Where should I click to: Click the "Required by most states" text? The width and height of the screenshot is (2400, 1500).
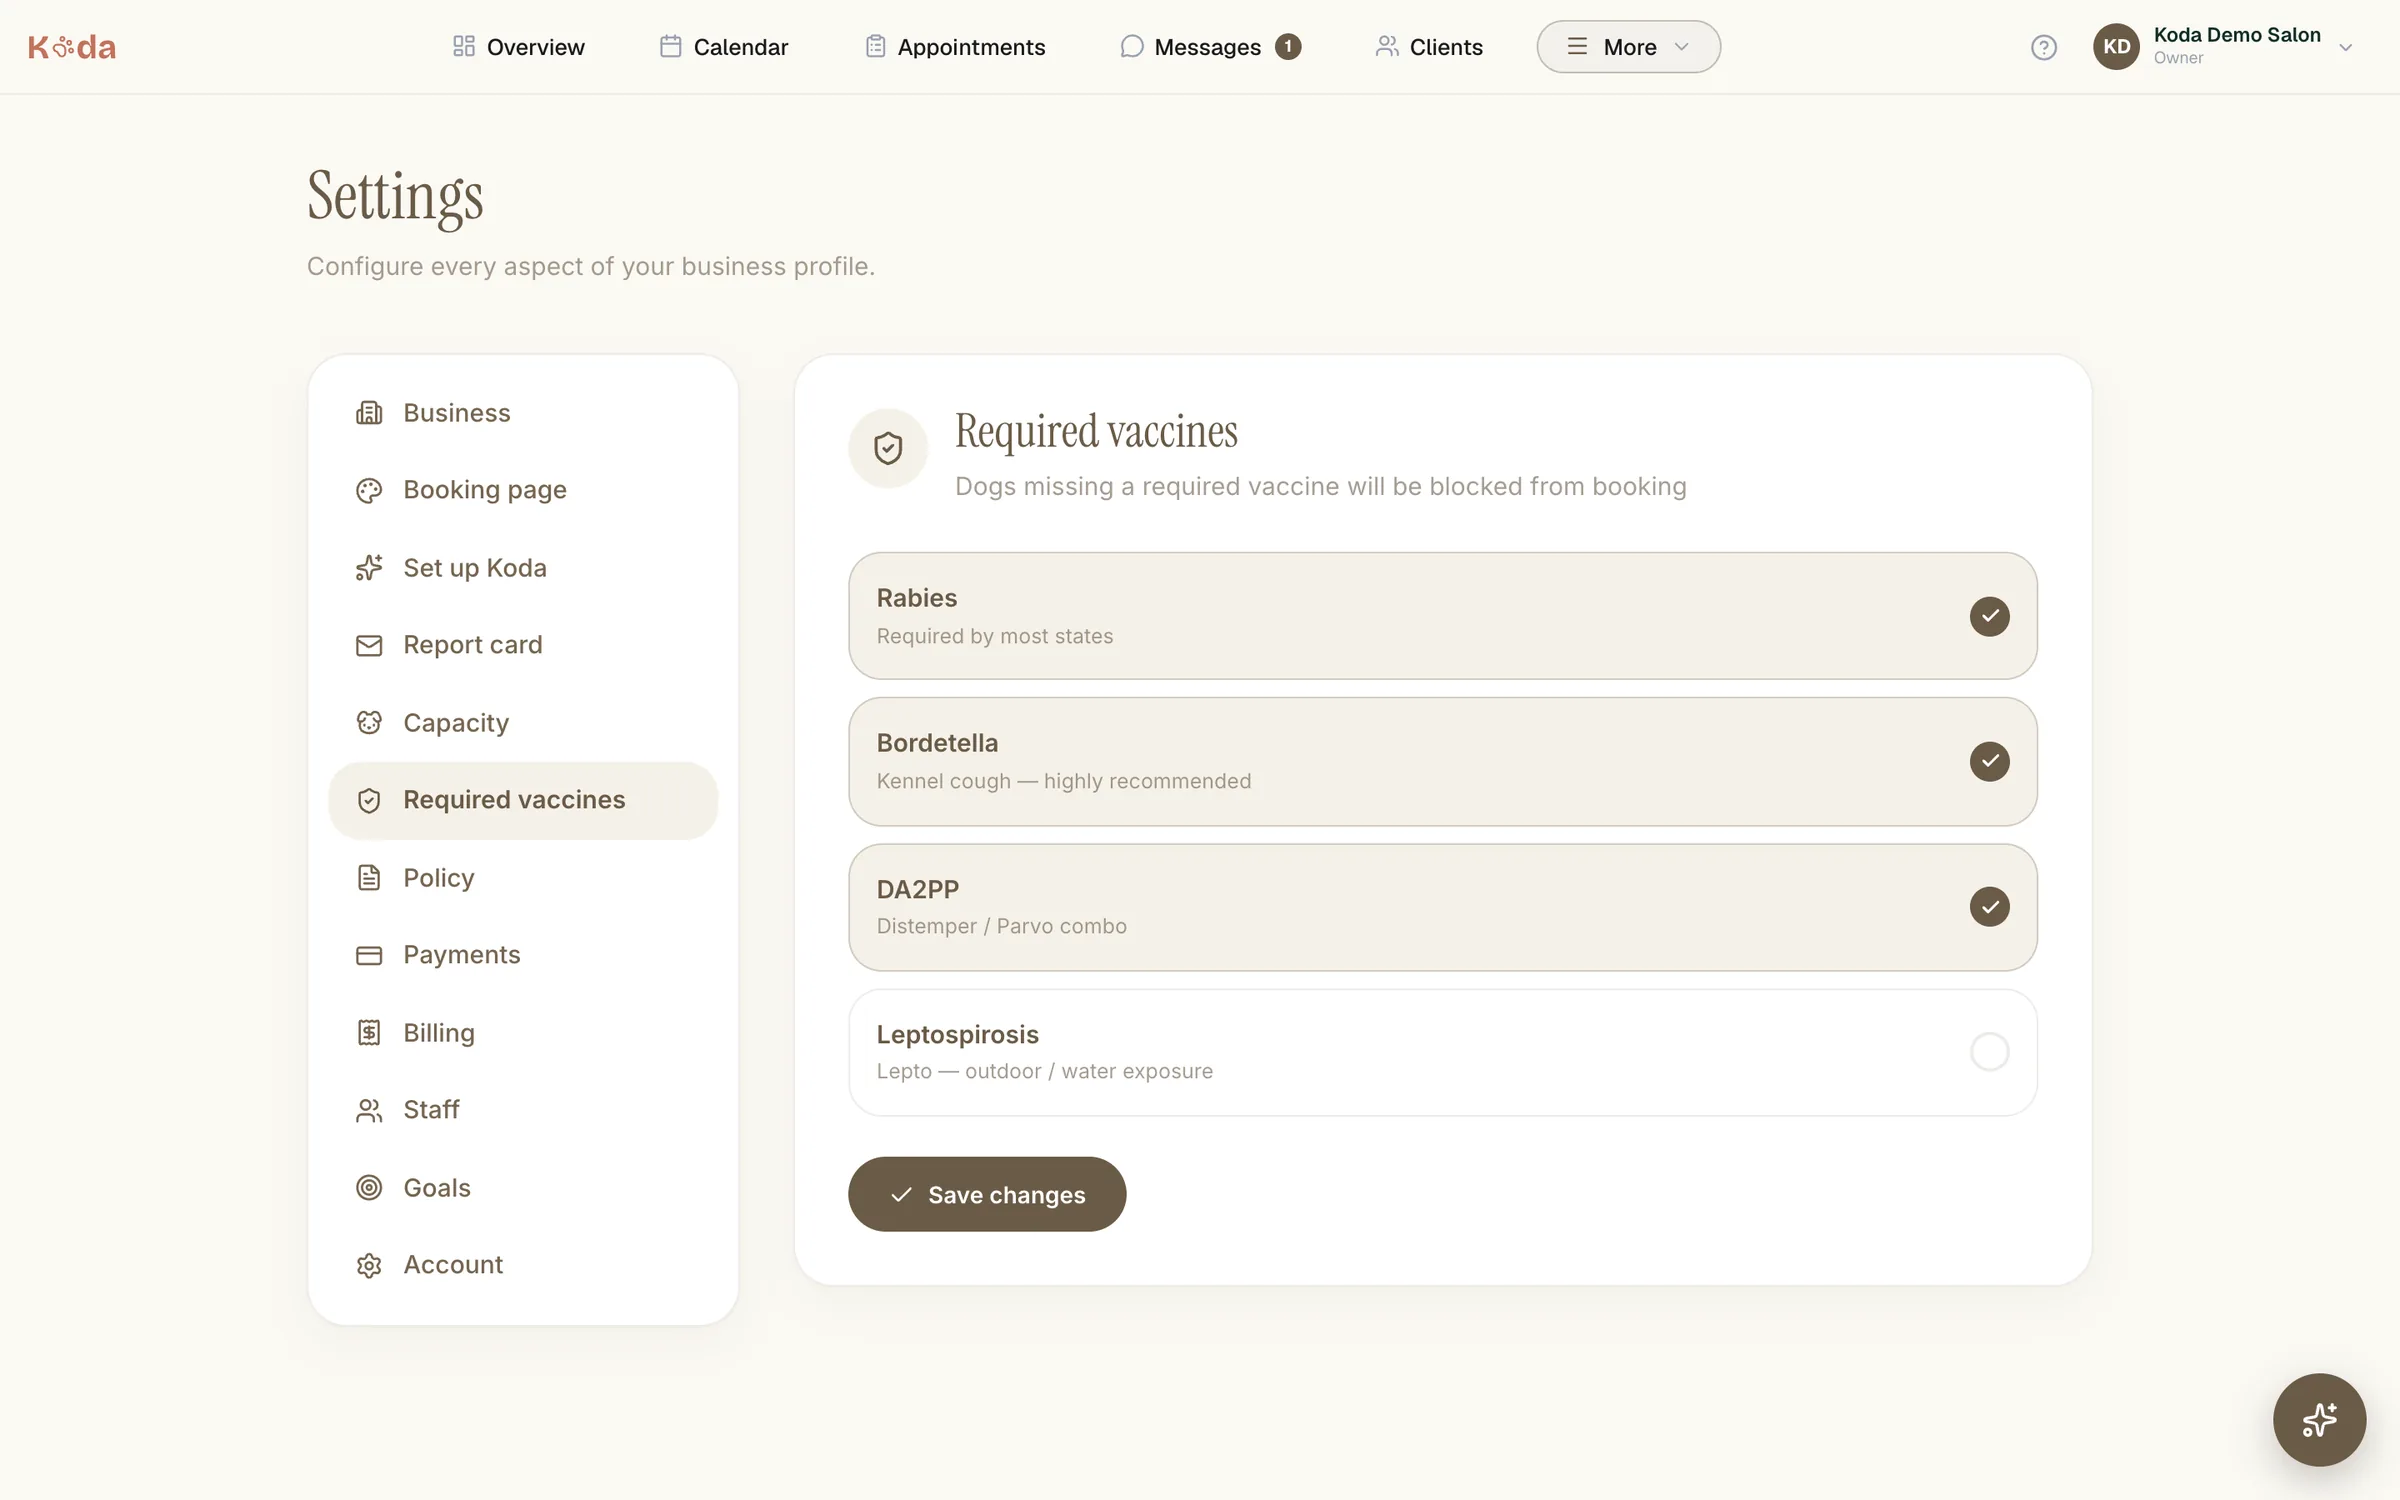(x=995, y=636)
